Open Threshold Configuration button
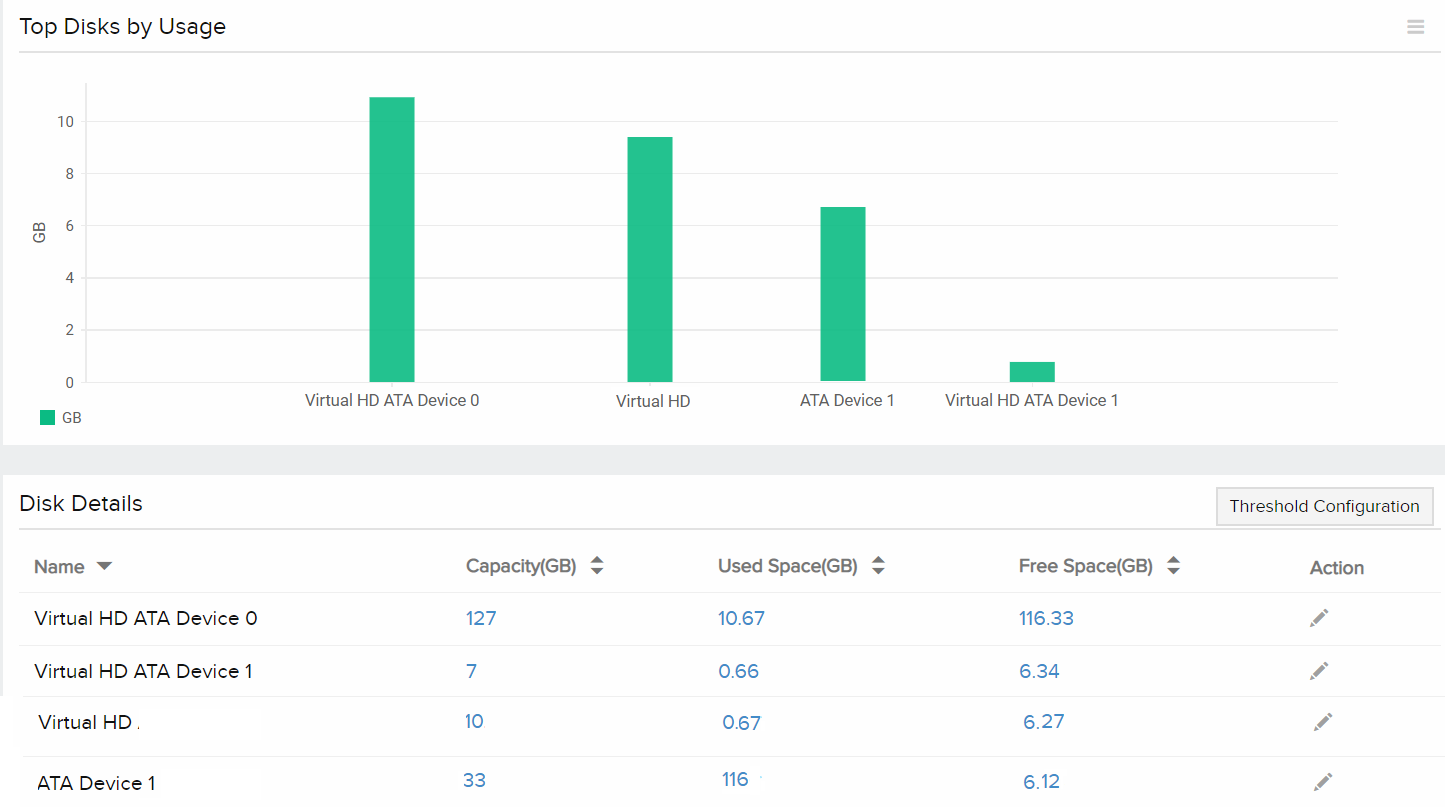The width and height of the screenshot is (1445, 811). (x=1324, y=506)
